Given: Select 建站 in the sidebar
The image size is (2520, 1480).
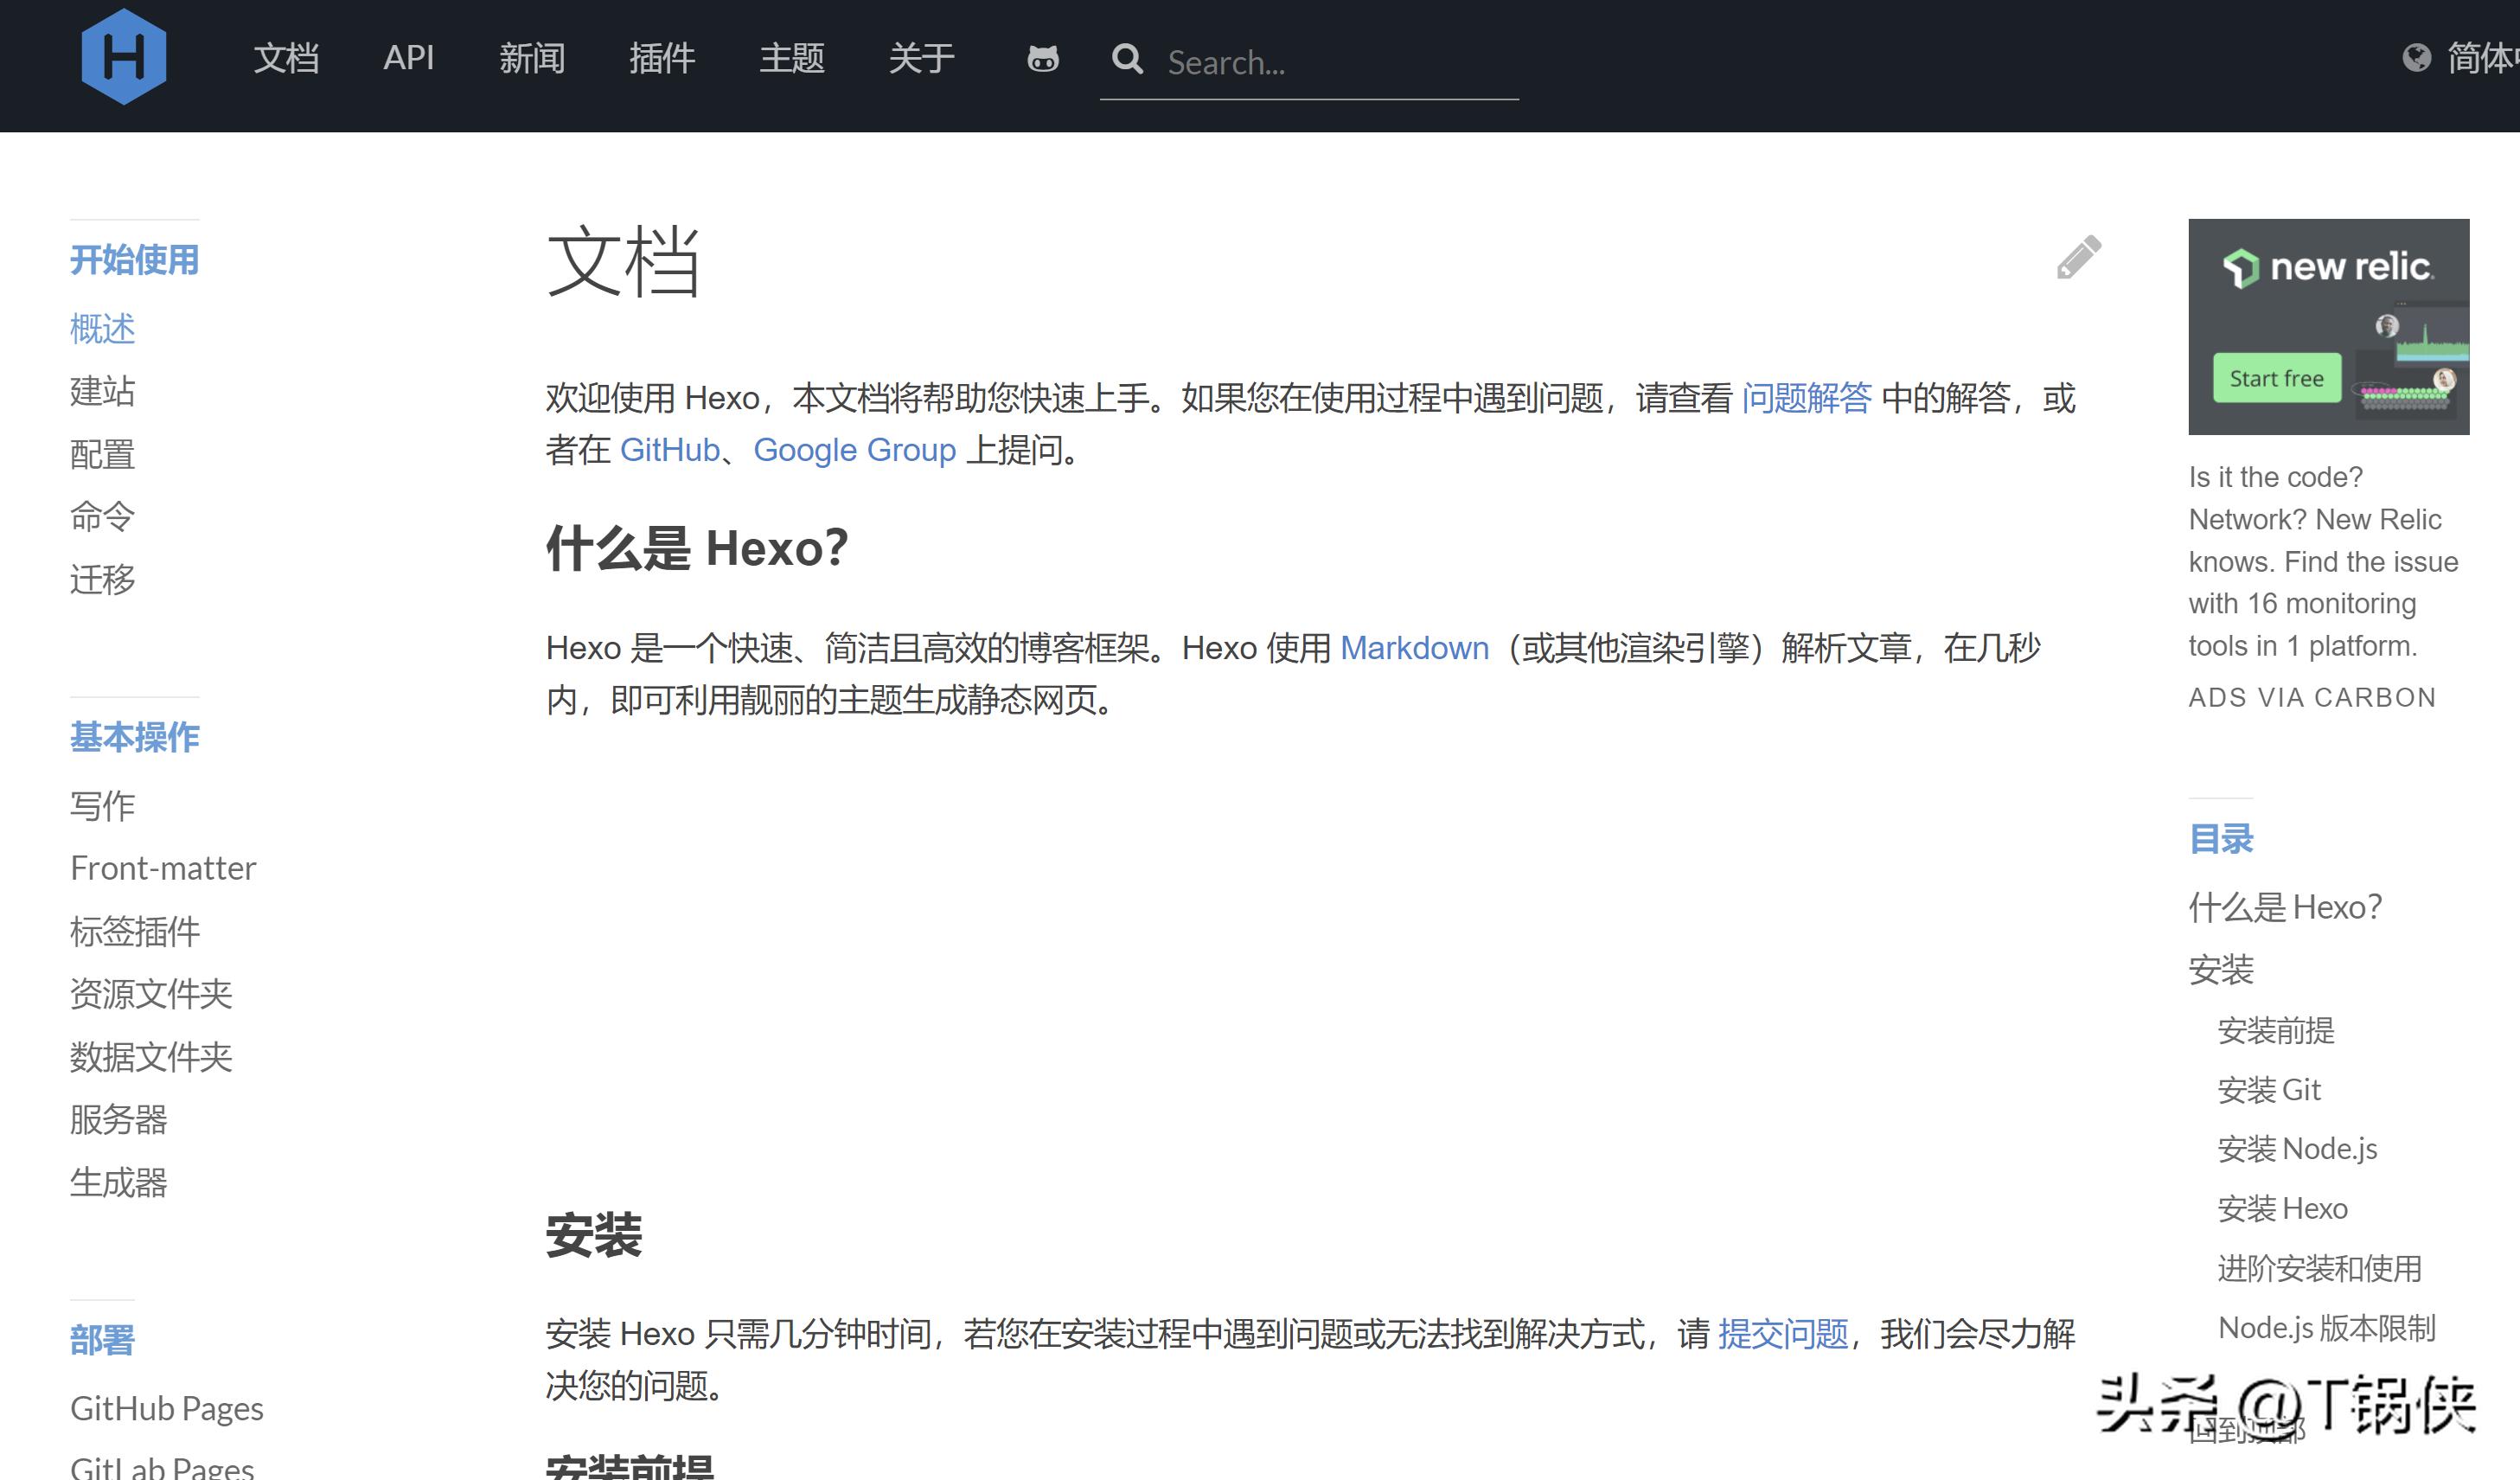Looking at the screenshot, I should [102, 391].
